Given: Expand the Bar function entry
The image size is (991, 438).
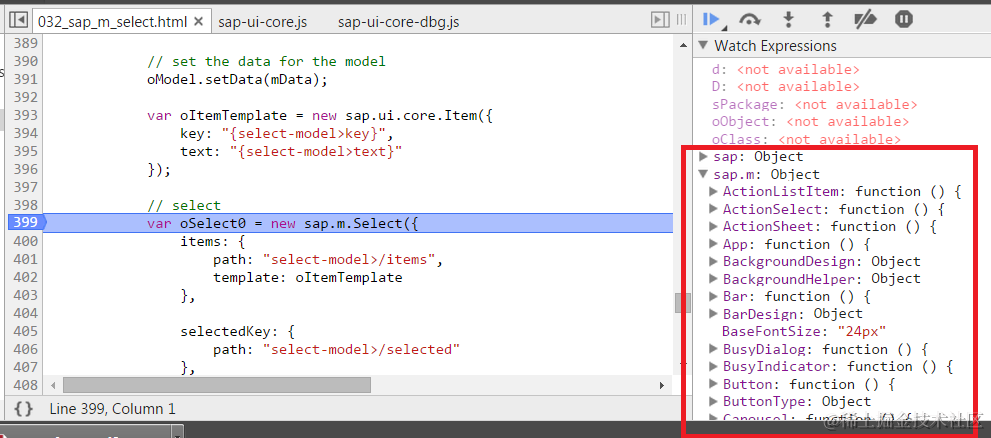Looking at the screenshot, I should click(x=714, y=296).
